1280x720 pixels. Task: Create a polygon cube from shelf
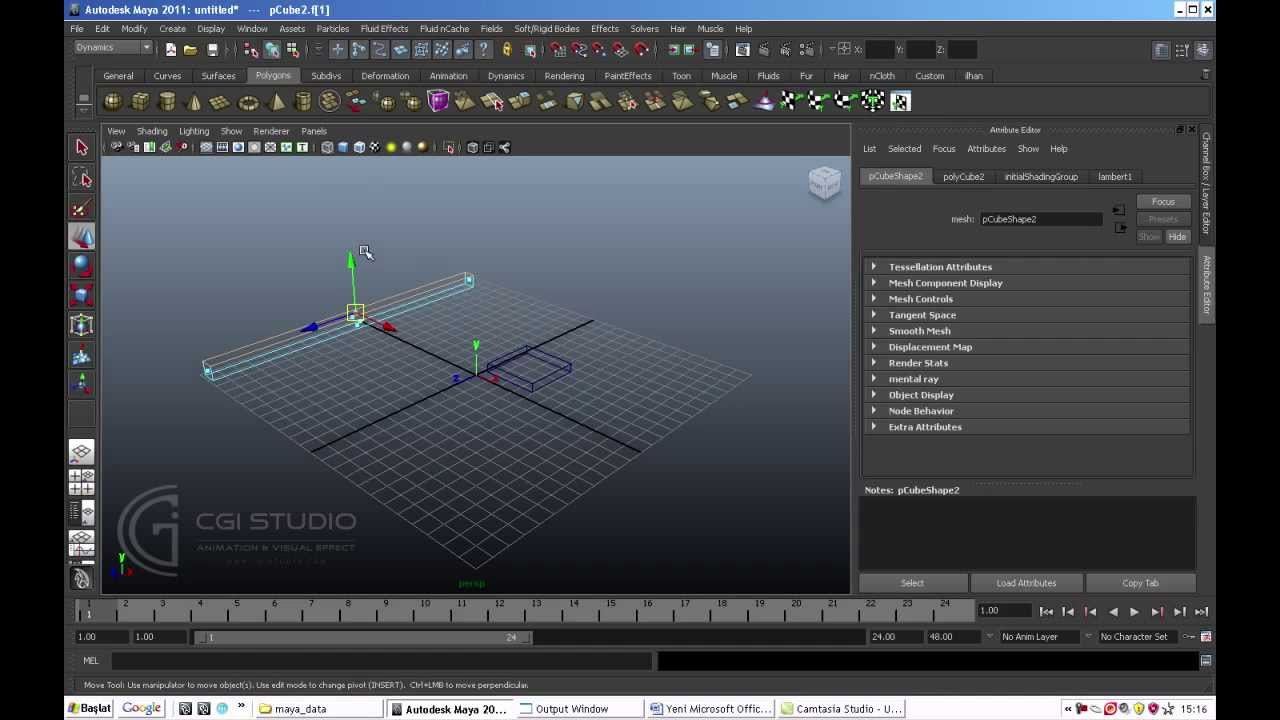coord(140,101)
